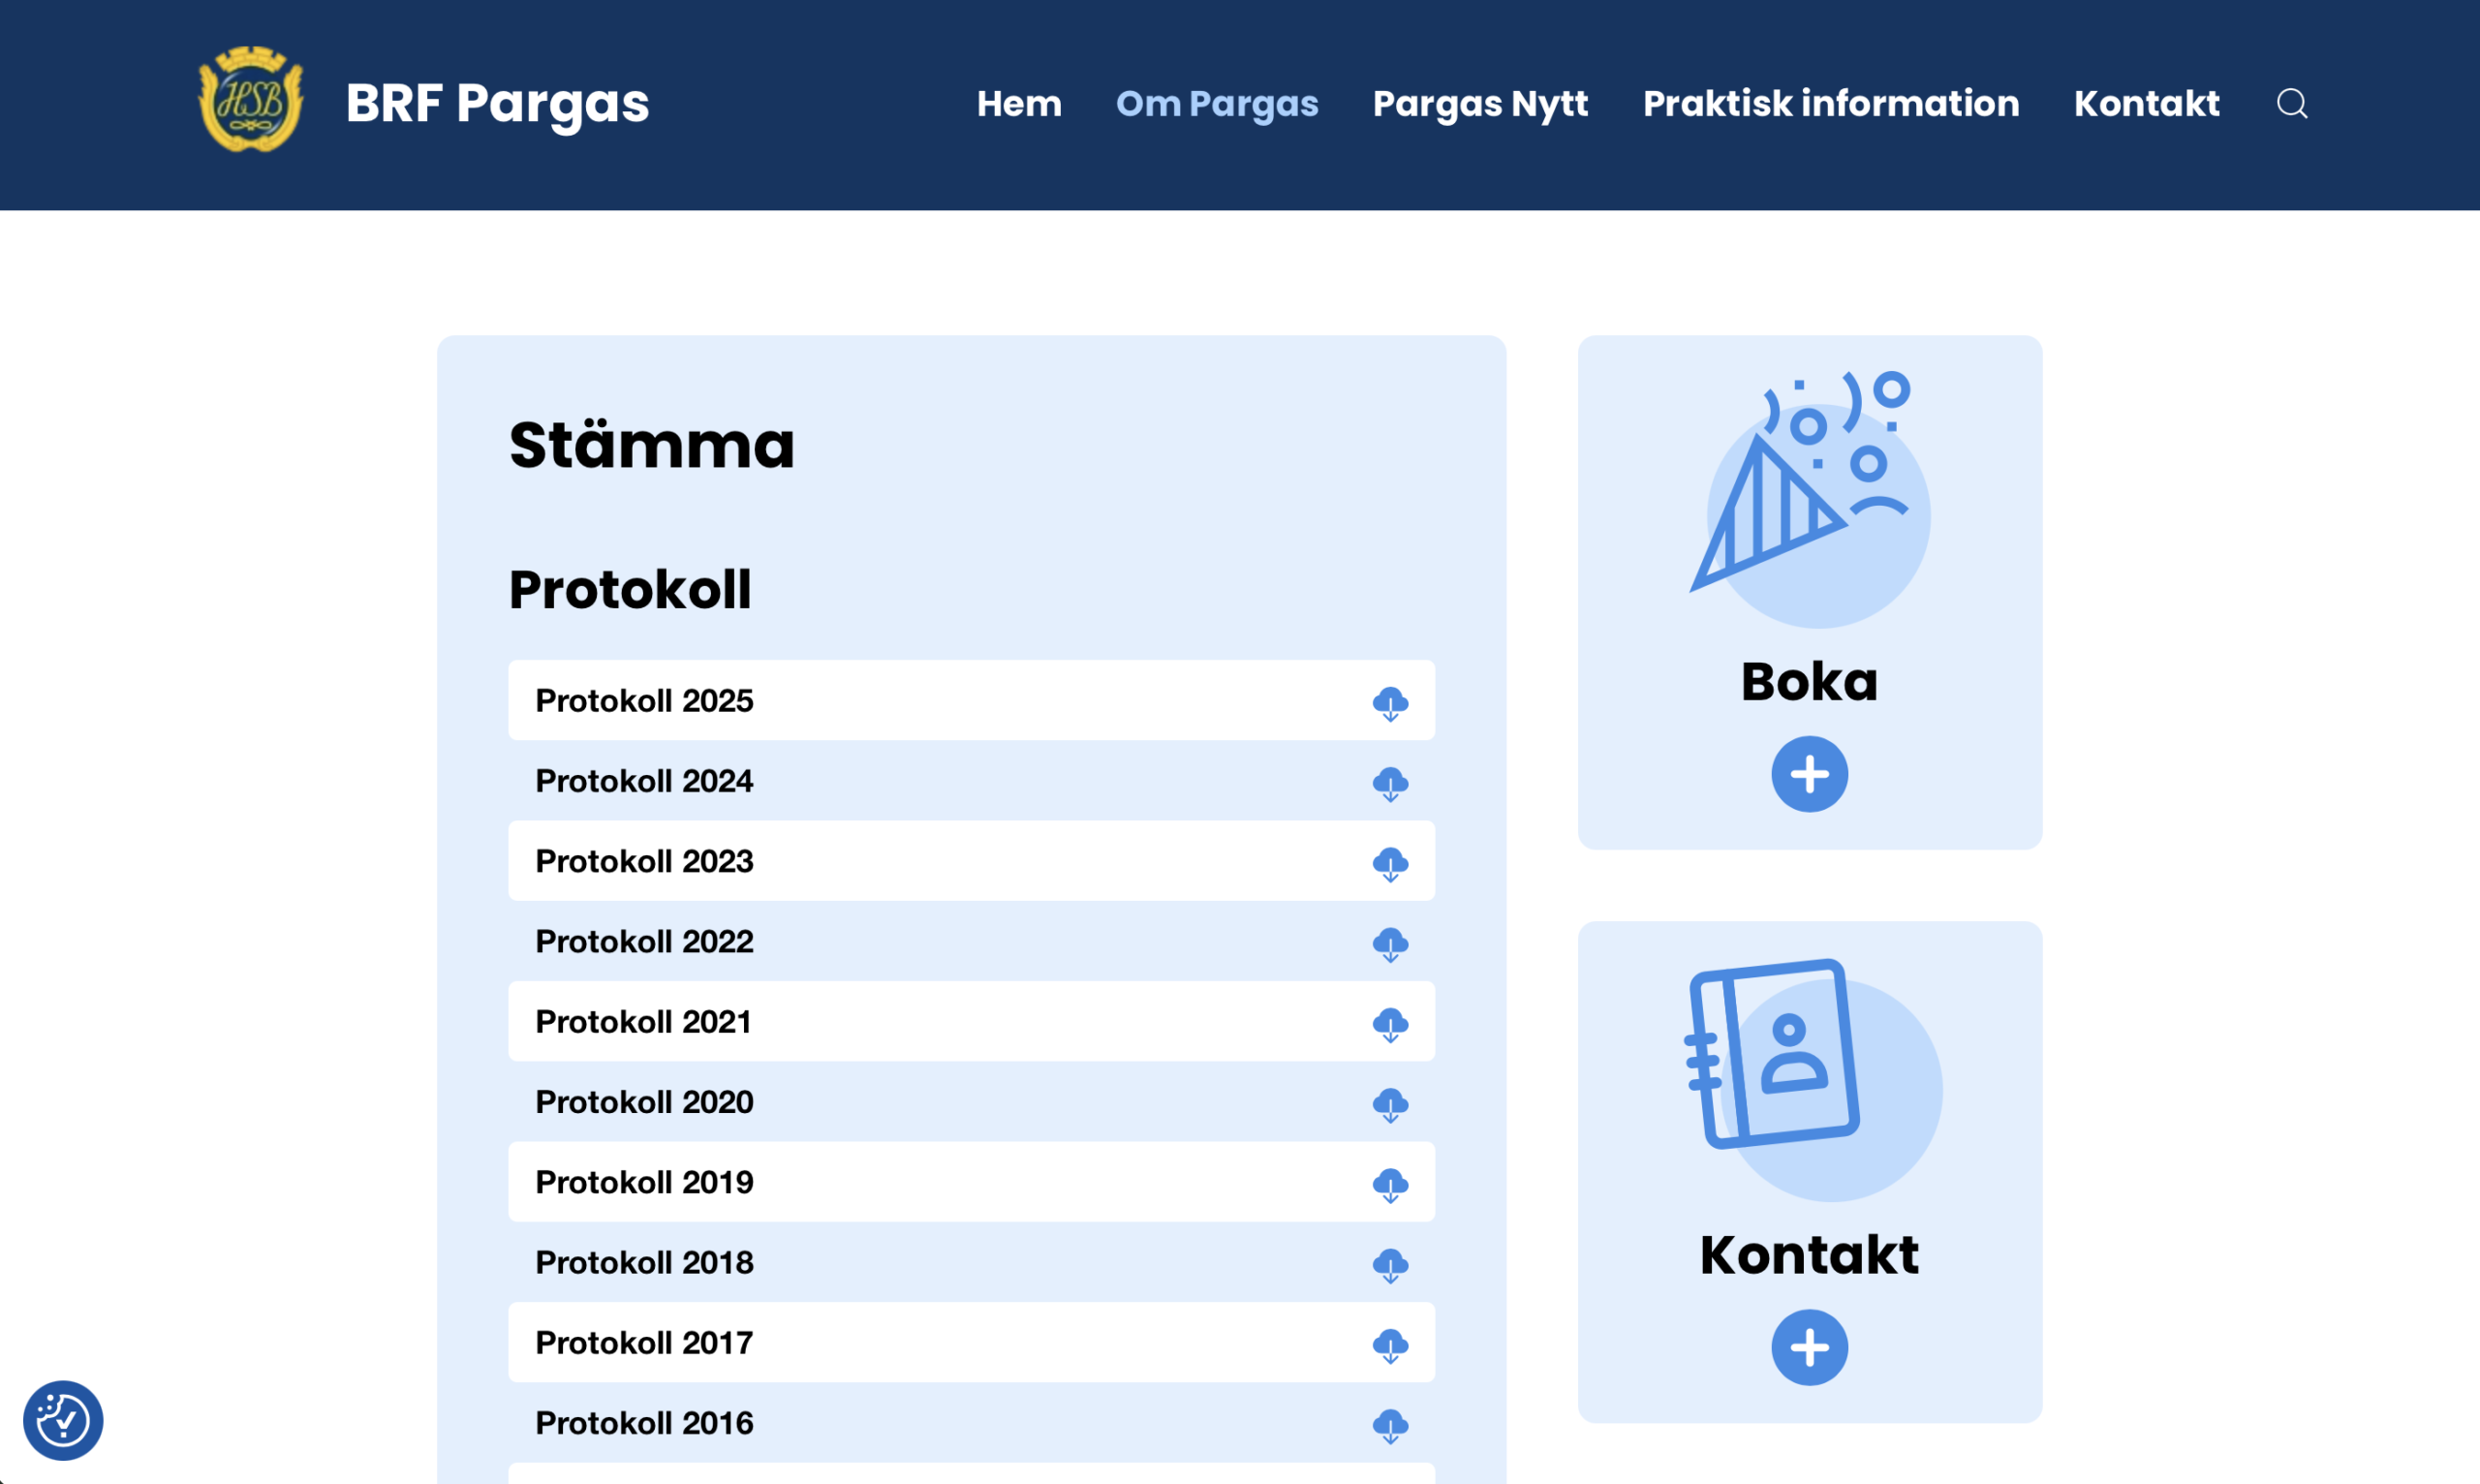Expand the Kontakt card plus button

click(x=1809, y=1347)
